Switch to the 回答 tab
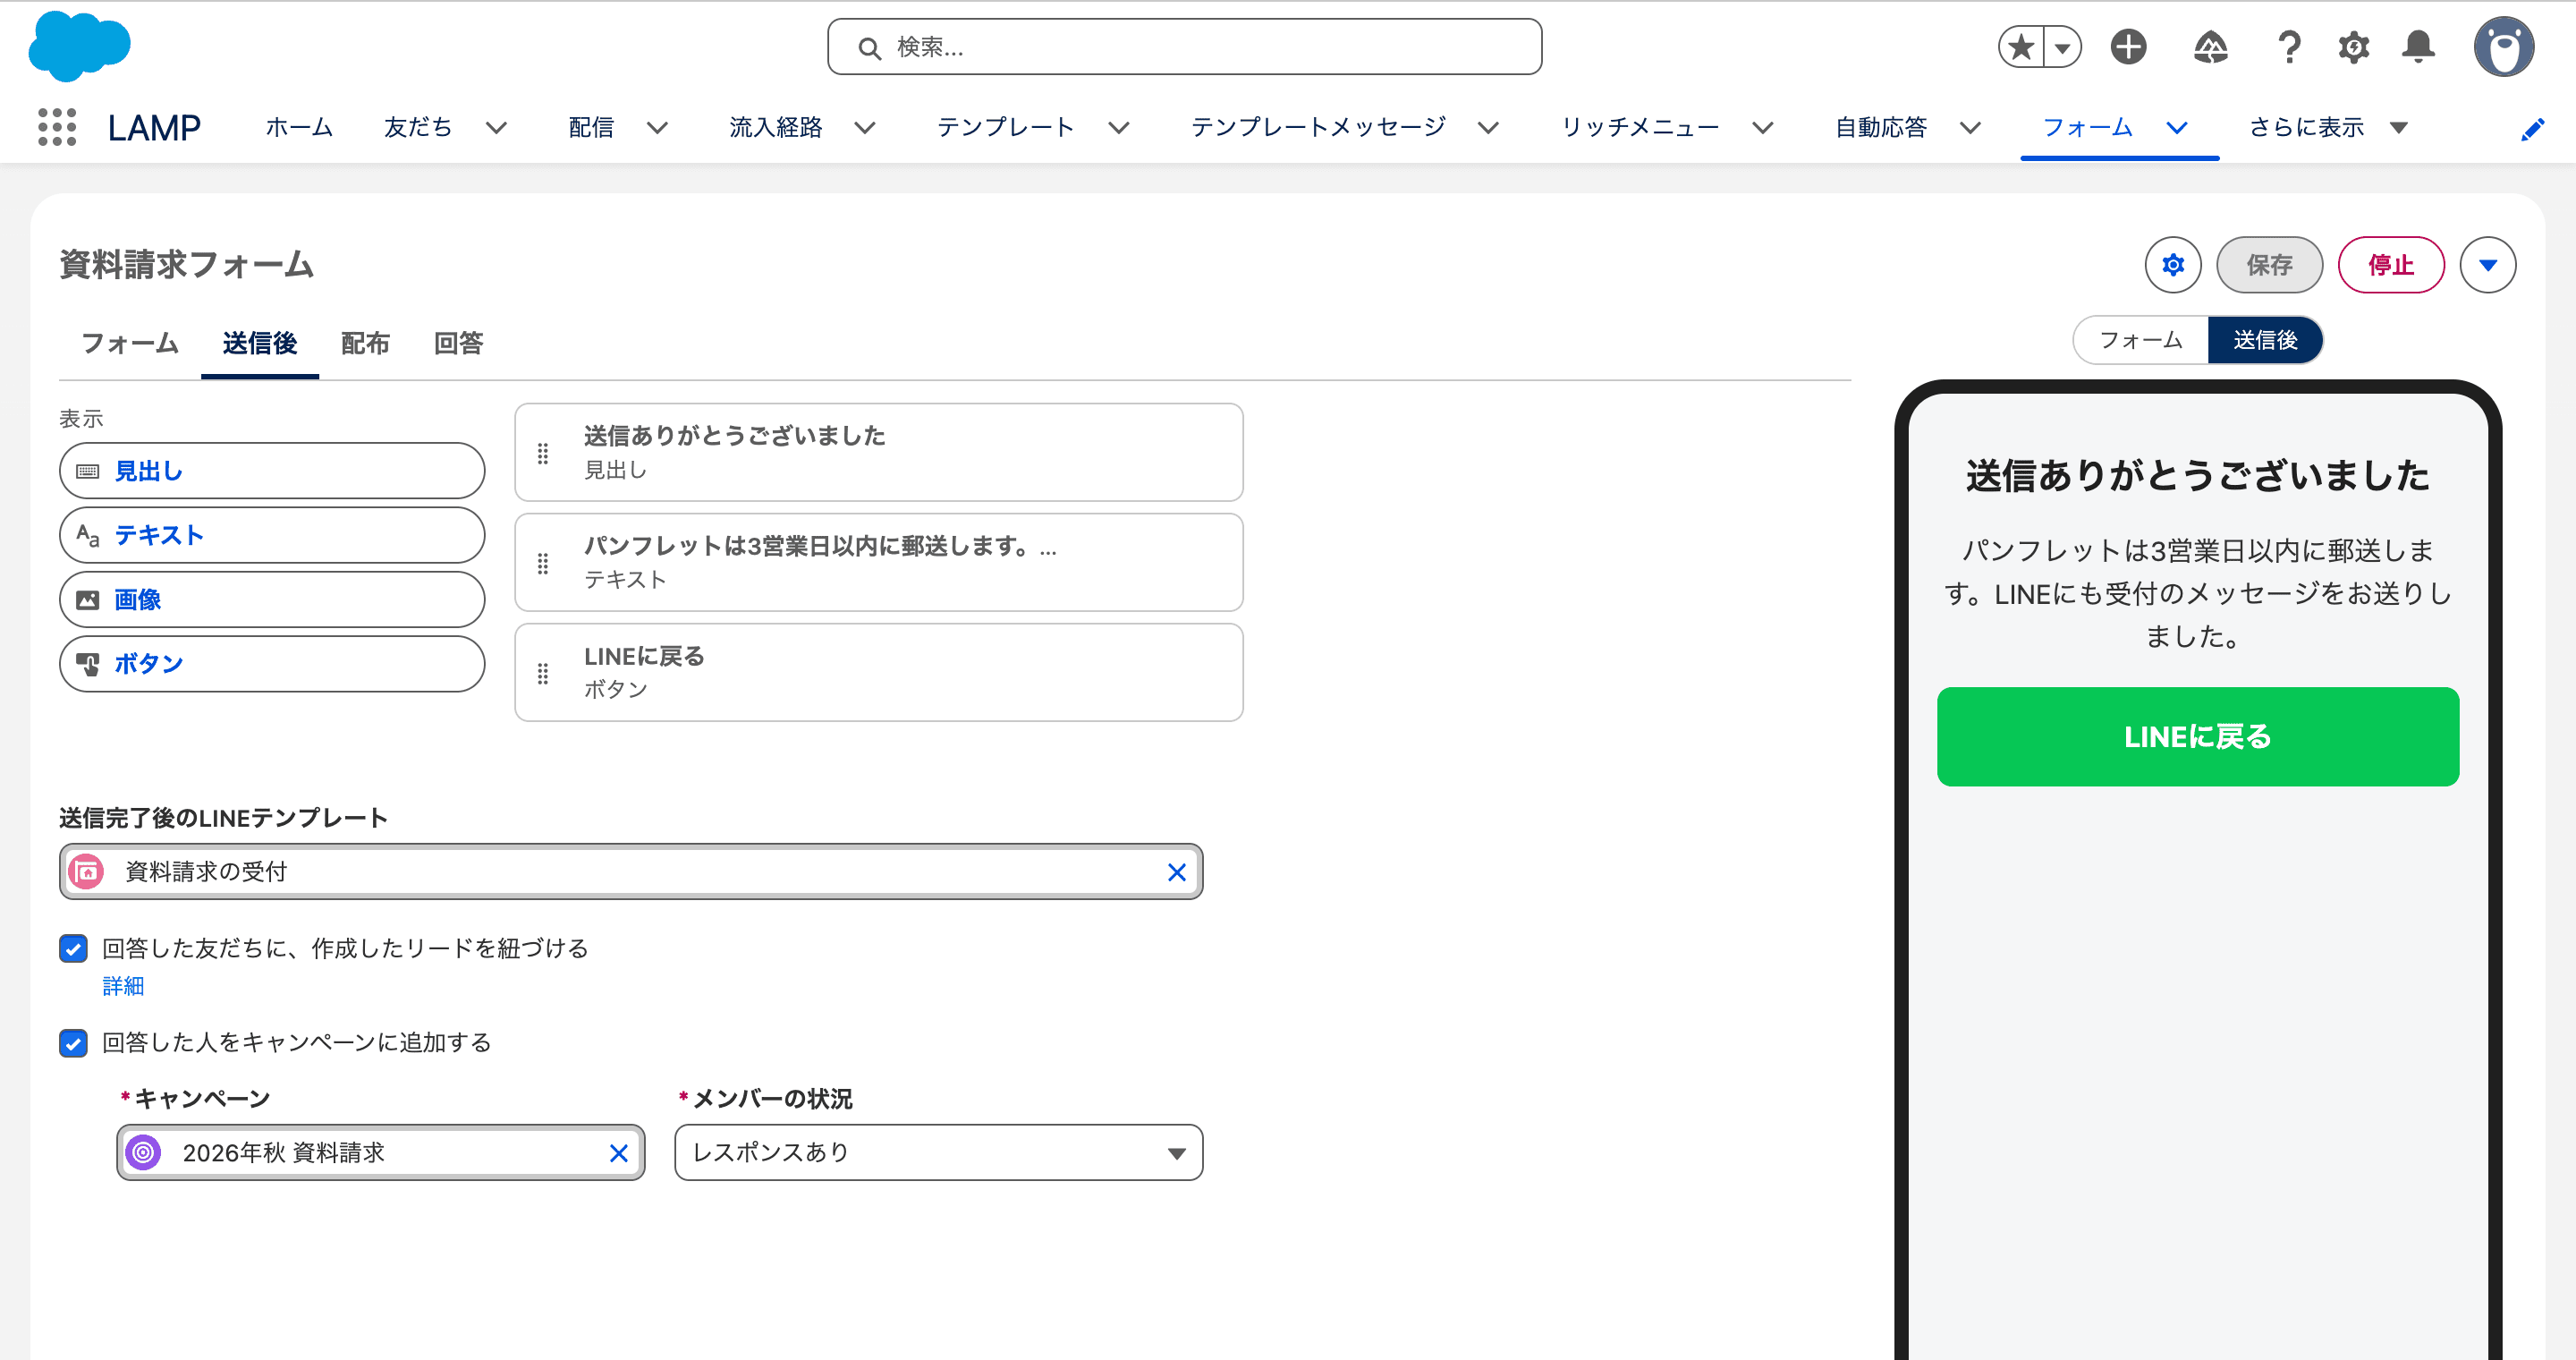 pyautogui.click(x=458, y=343)
